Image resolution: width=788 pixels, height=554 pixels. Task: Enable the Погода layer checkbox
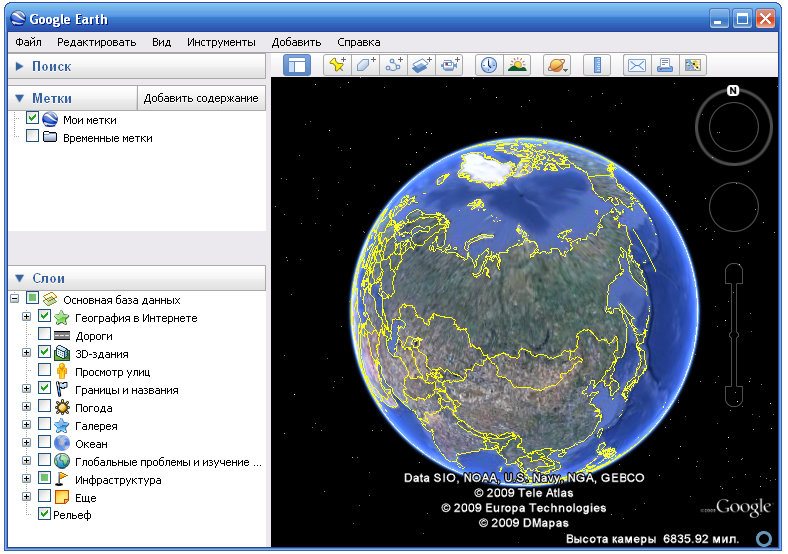pyautogui.click(x=44, y=406)
